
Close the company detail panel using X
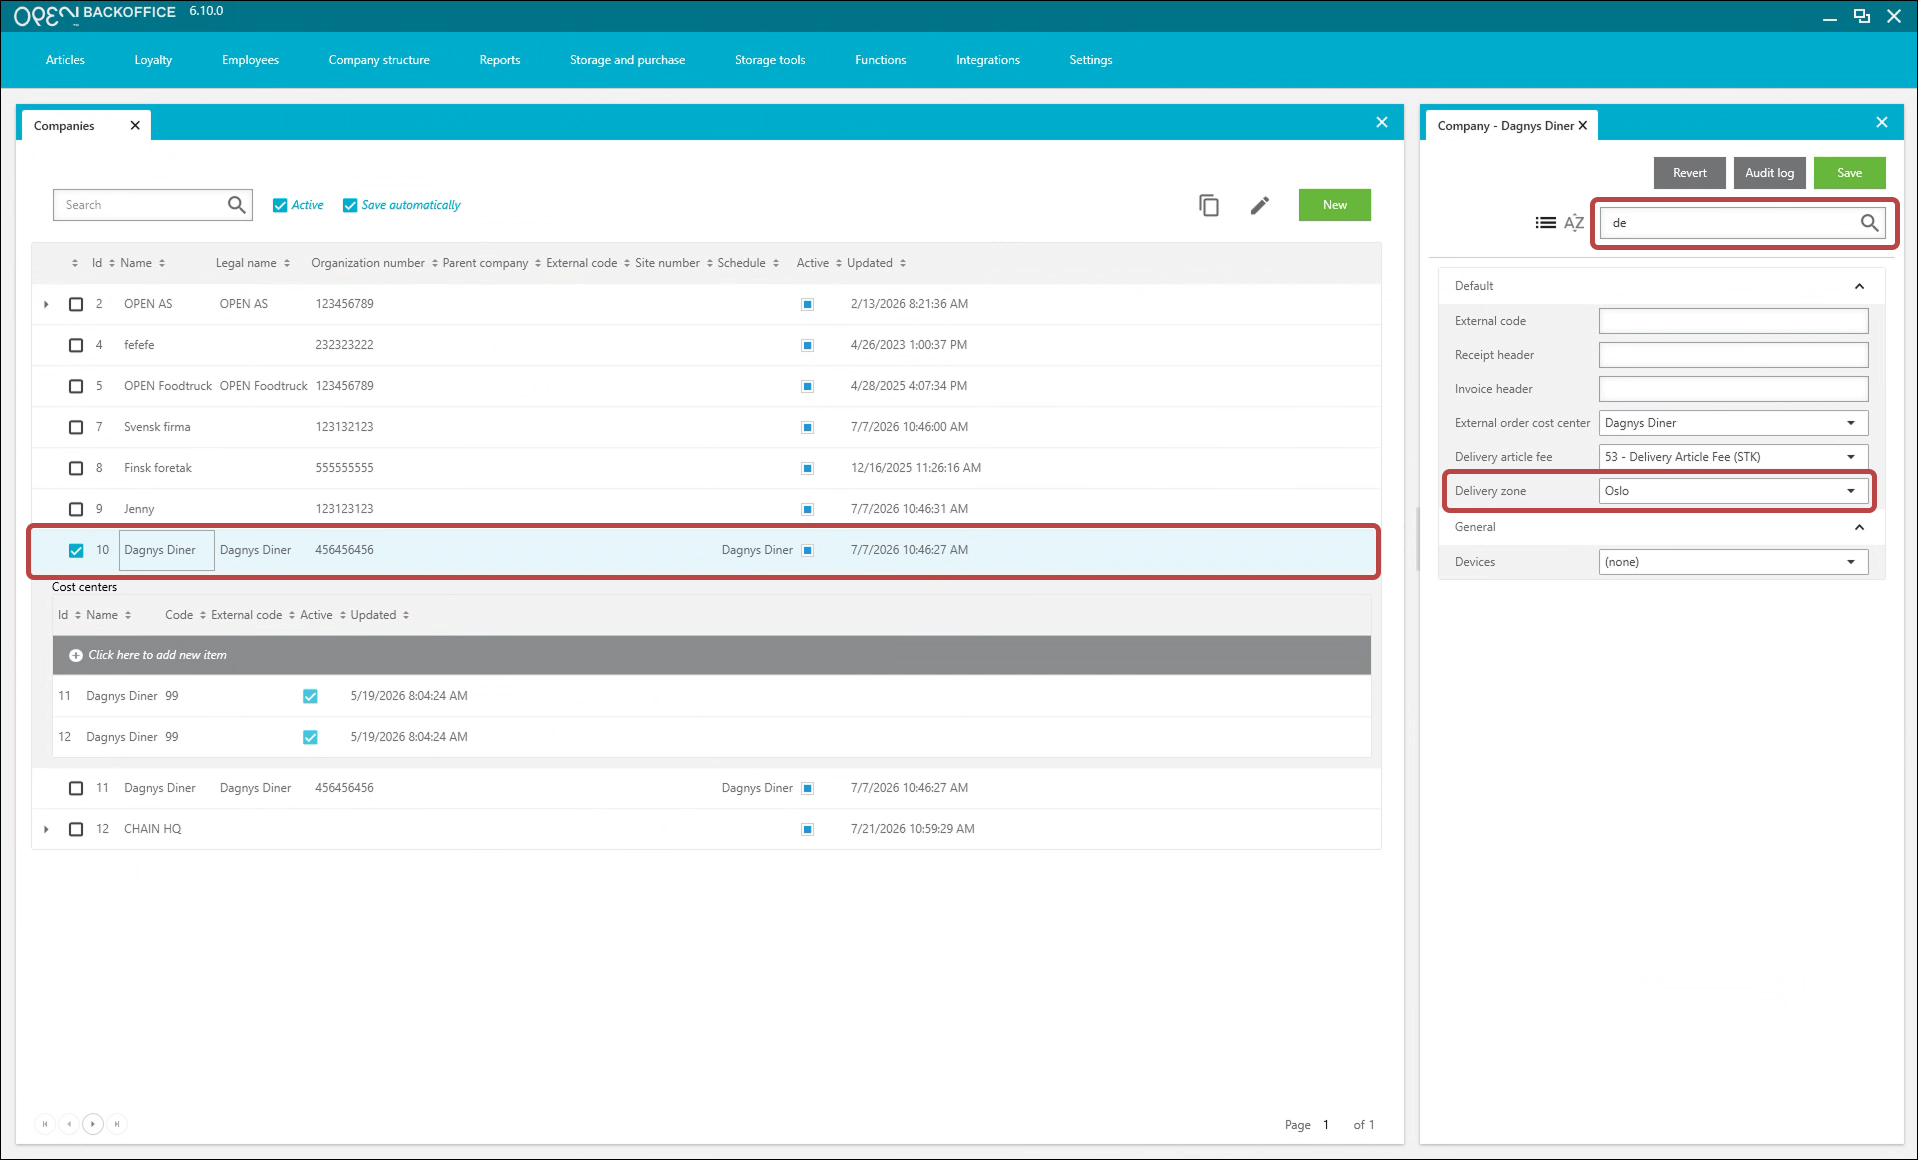click(x=1882, y=122)
